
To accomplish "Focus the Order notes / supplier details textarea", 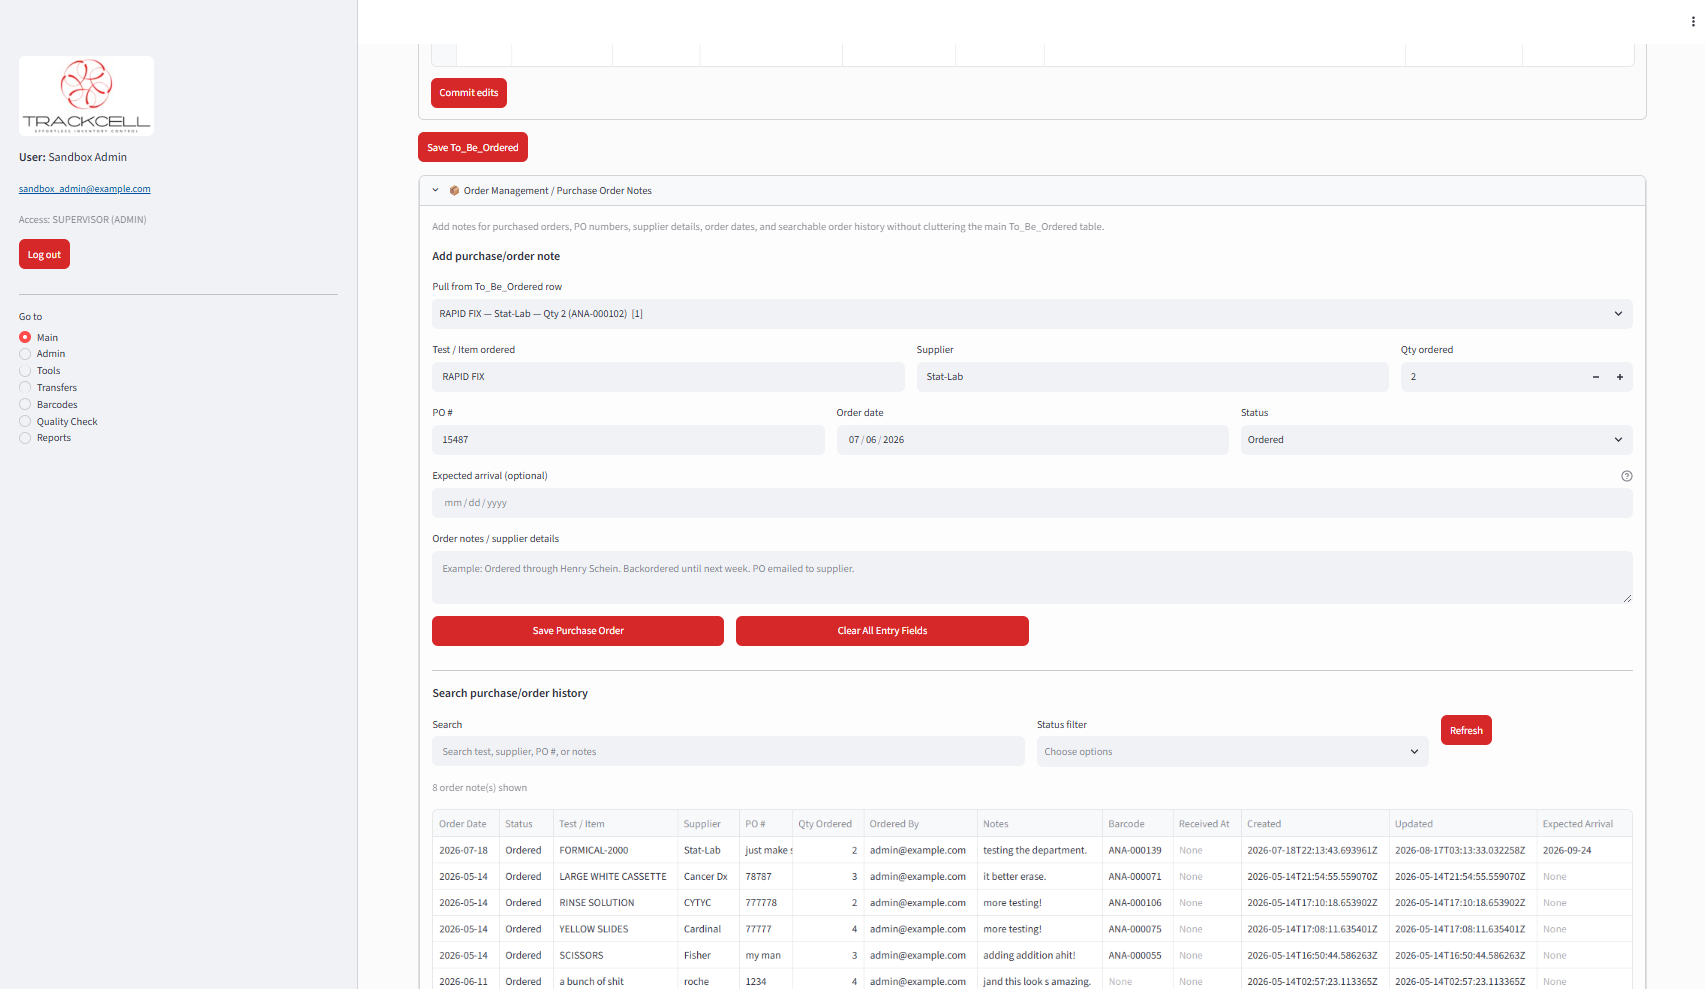I will click(1032, 577).
